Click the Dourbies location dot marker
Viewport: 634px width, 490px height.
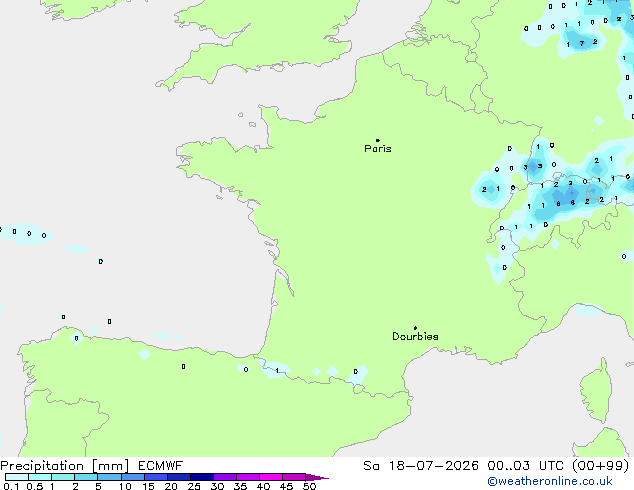point(415,328)
